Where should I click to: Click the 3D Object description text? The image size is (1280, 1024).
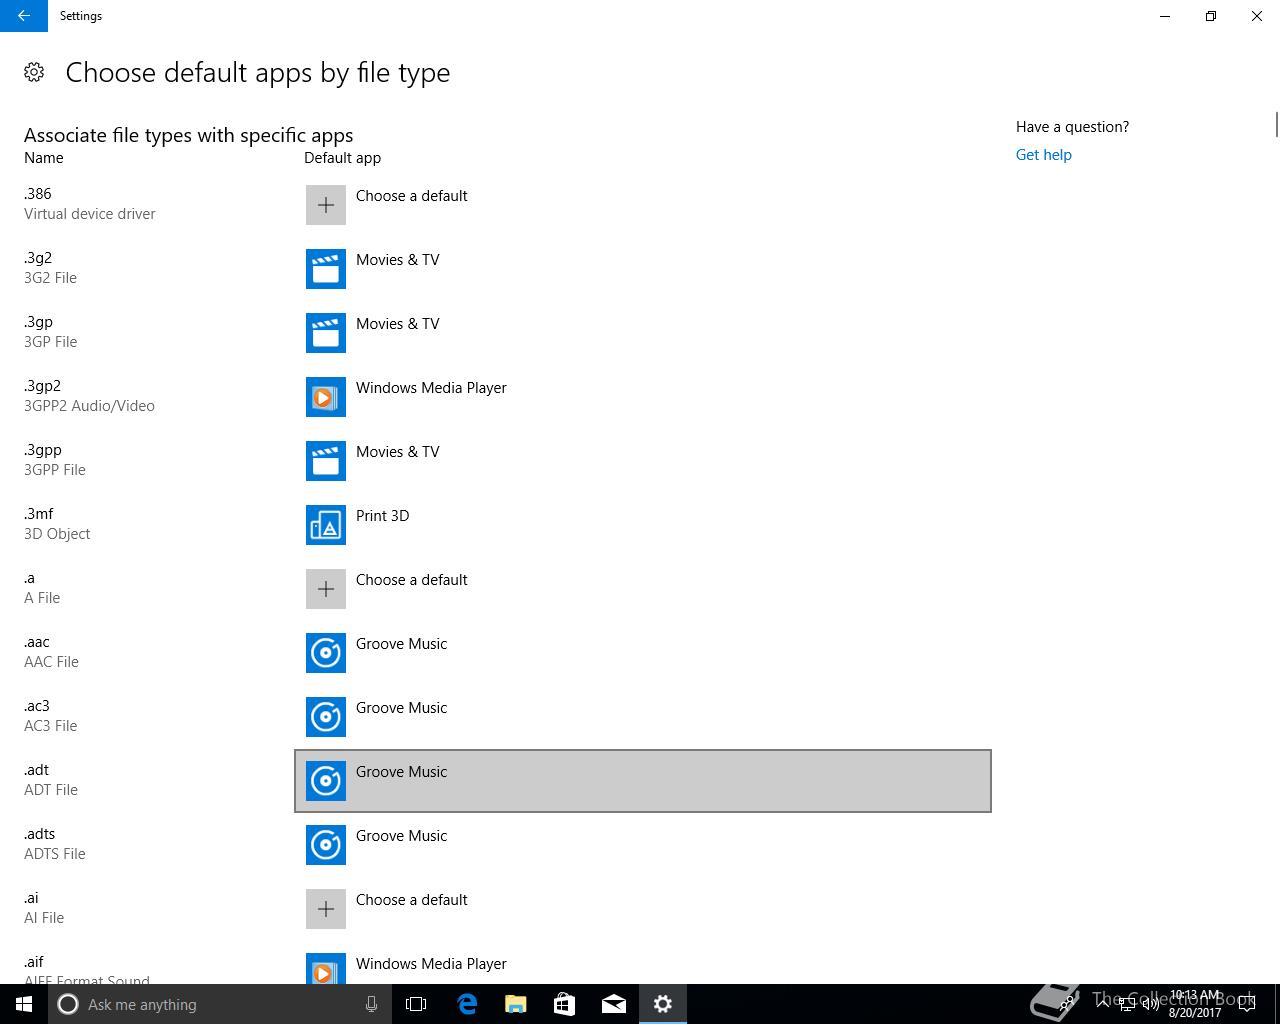coord(57,534)
